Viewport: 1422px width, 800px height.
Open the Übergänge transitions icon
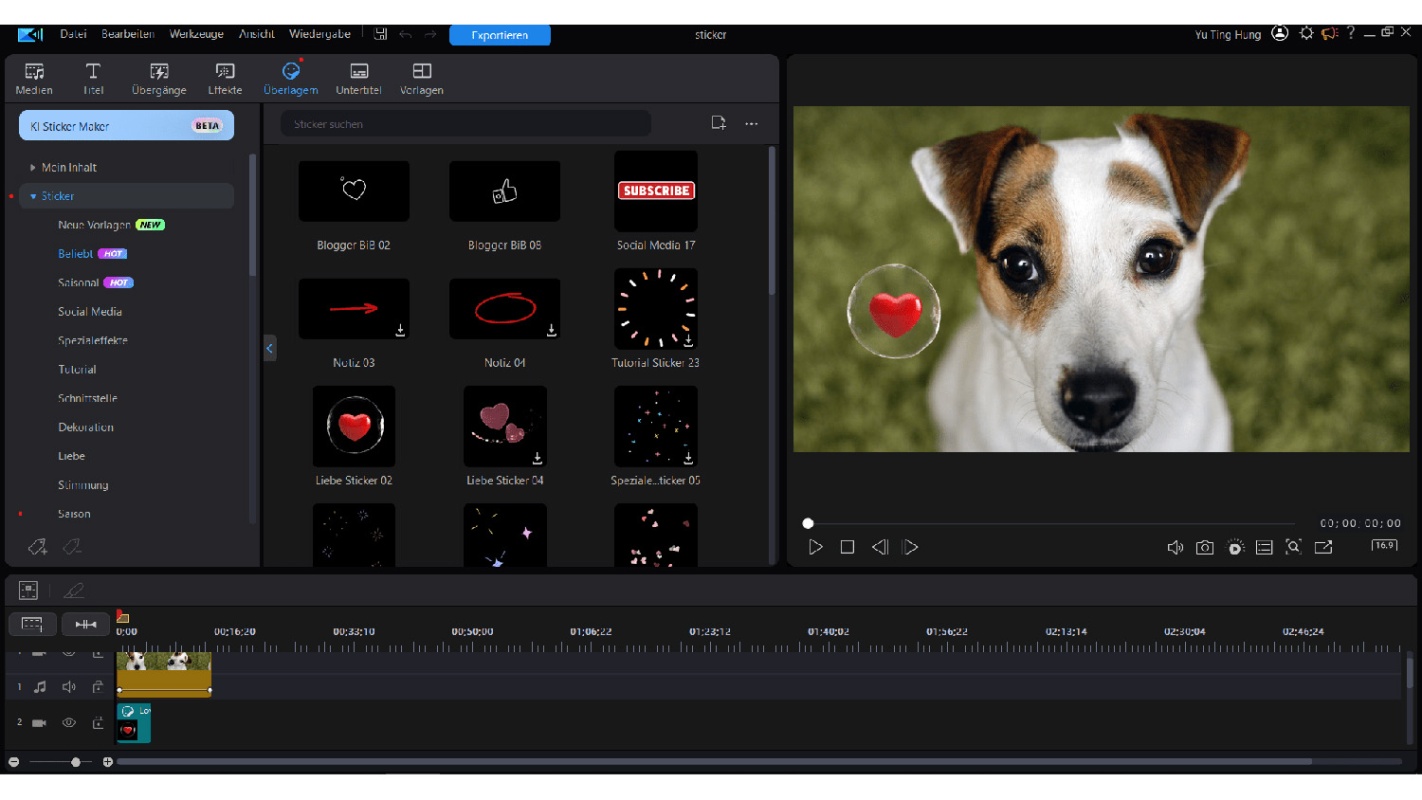tap(159, 78)
